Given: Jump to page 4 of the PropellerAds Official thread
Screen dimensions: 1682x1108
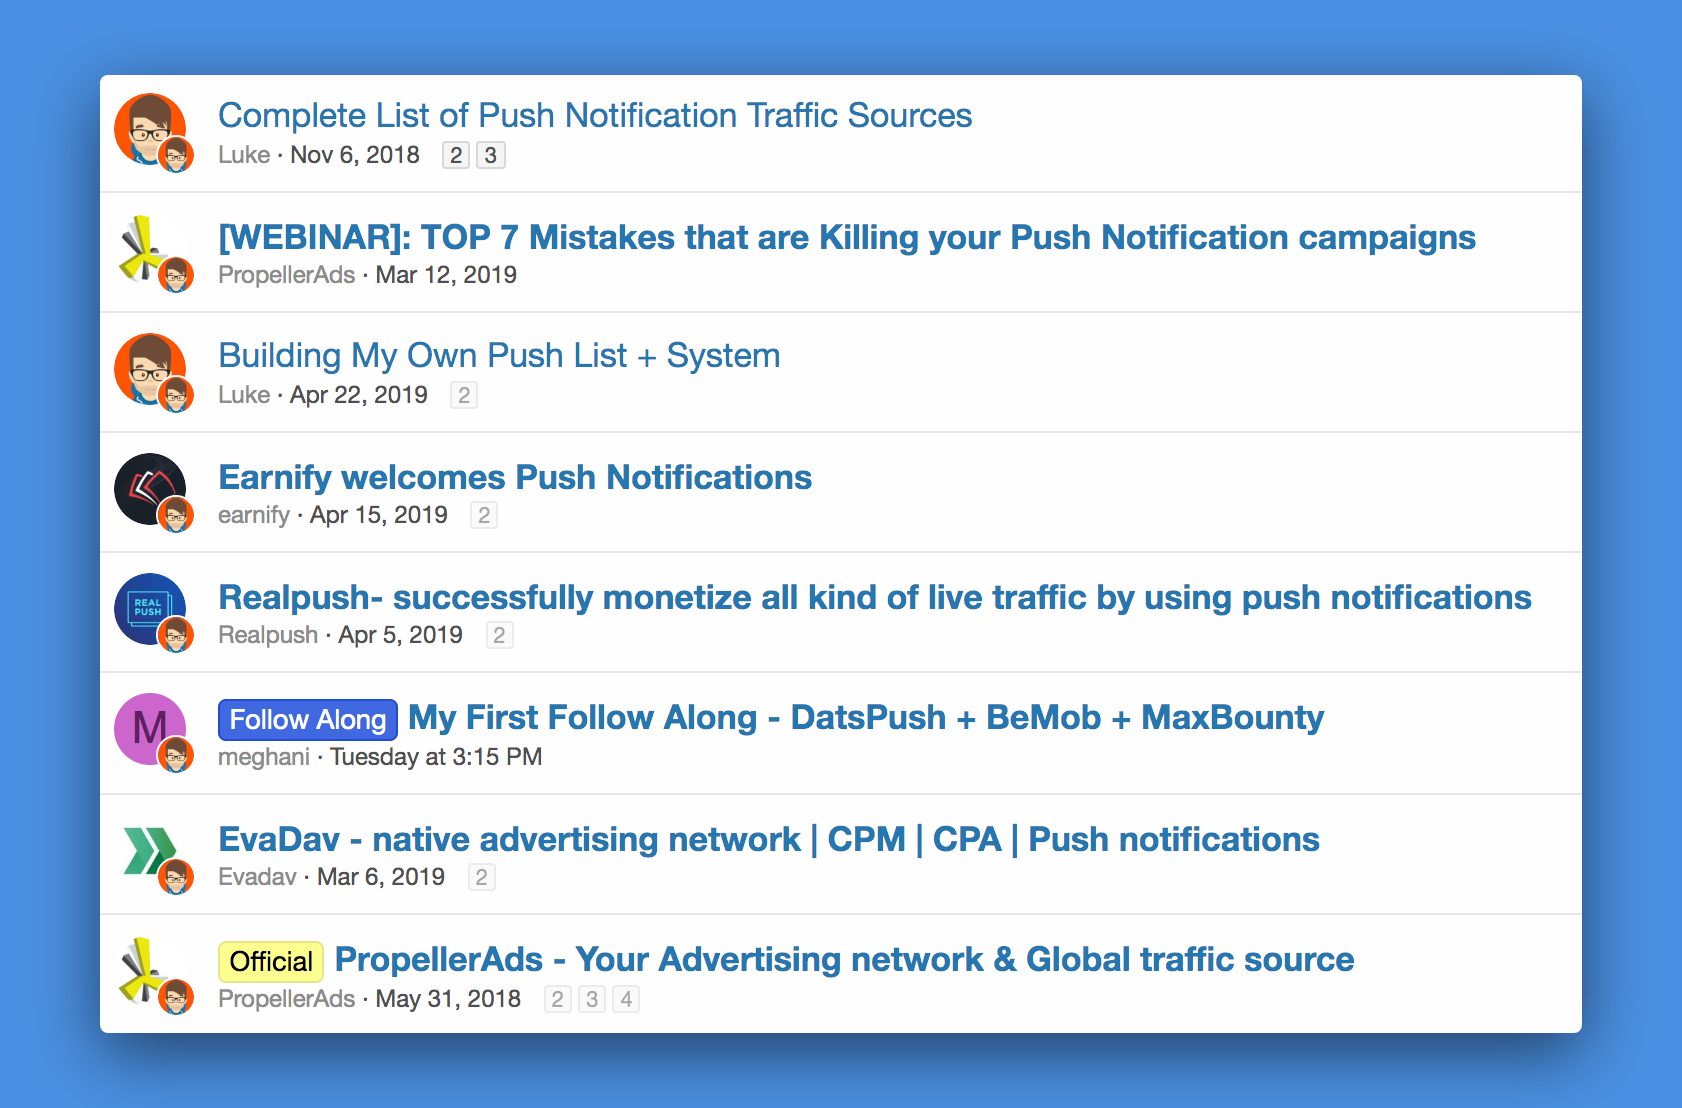Looking at the screenshot, I should click(626, 999).
